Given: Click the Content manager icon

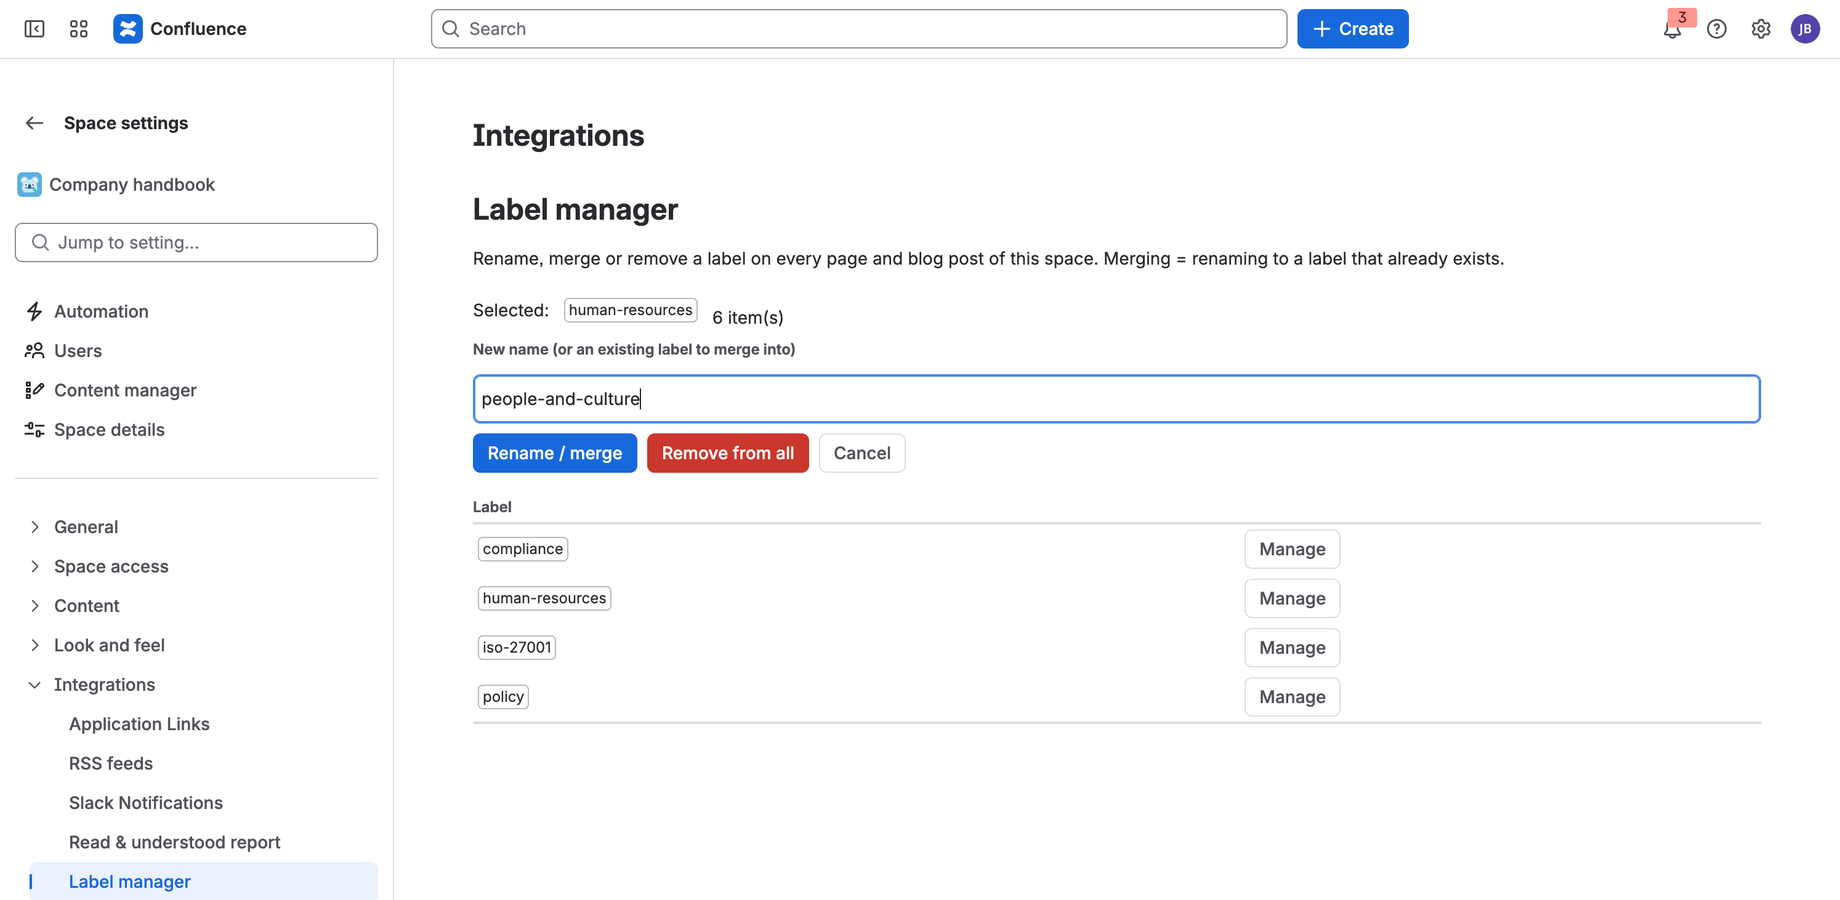Looking at the screenshot, I should [x=34, y=390].
